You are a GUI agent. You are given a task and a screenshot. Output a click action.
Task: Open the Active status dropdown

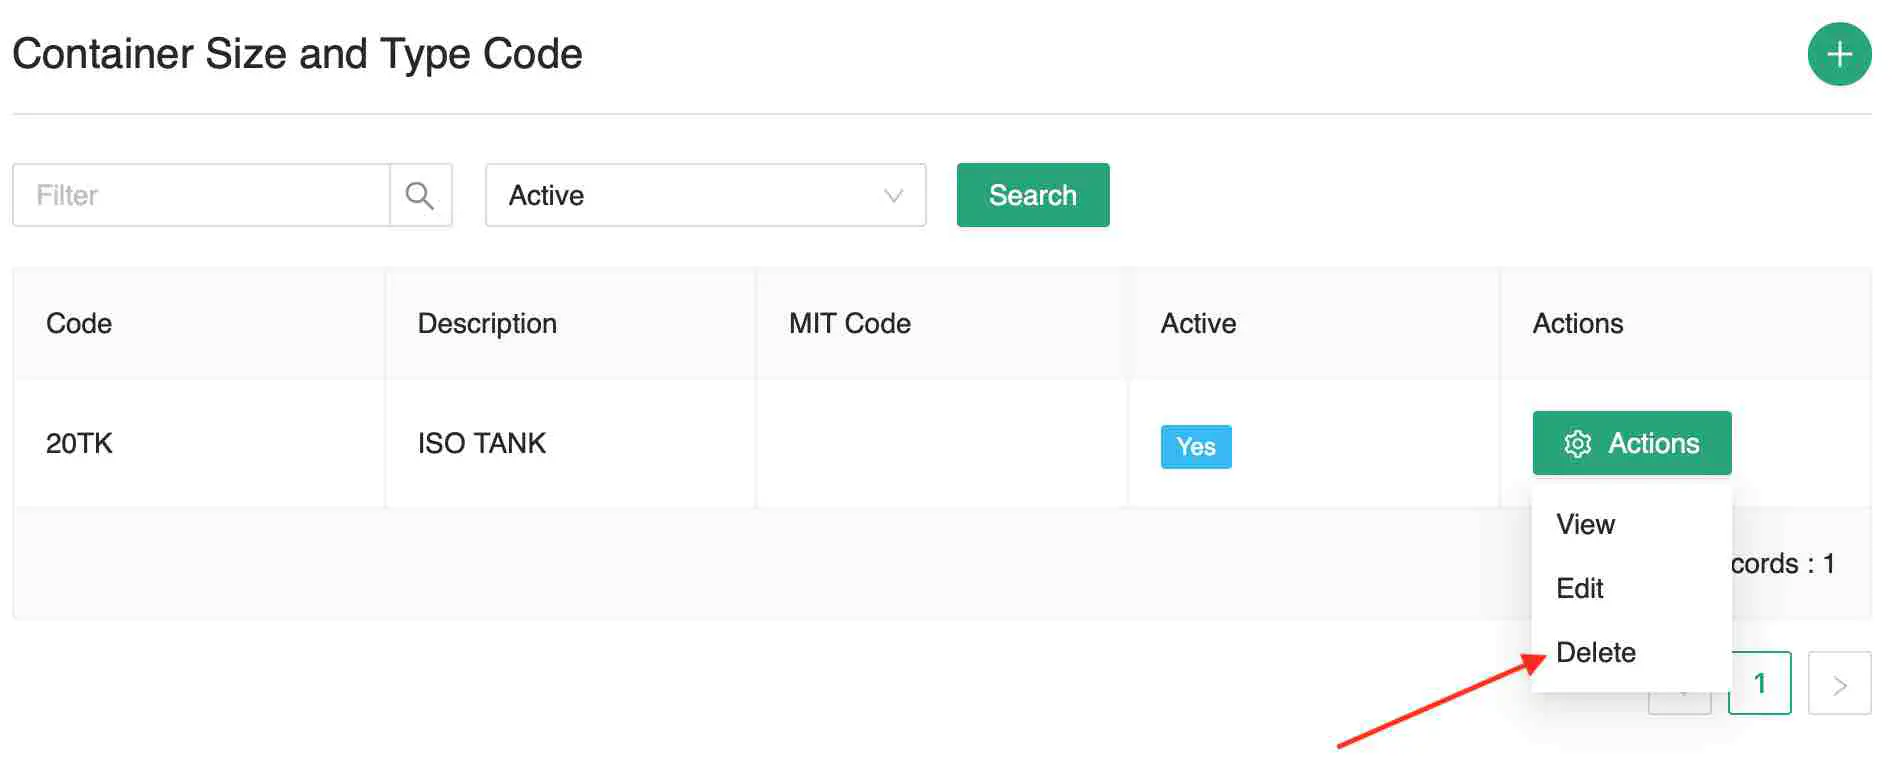(x=705, y=195)
